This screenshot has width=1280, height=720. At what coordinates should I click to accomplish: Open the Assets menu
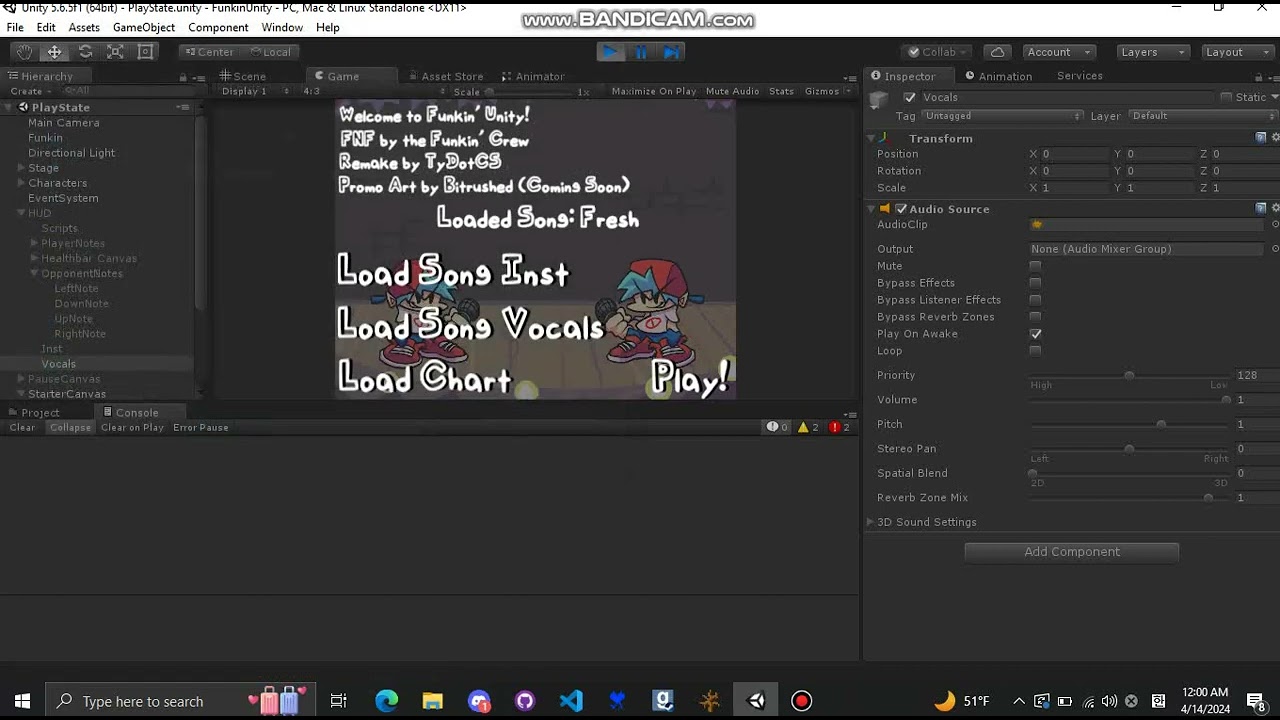click(x=84, y=28)
